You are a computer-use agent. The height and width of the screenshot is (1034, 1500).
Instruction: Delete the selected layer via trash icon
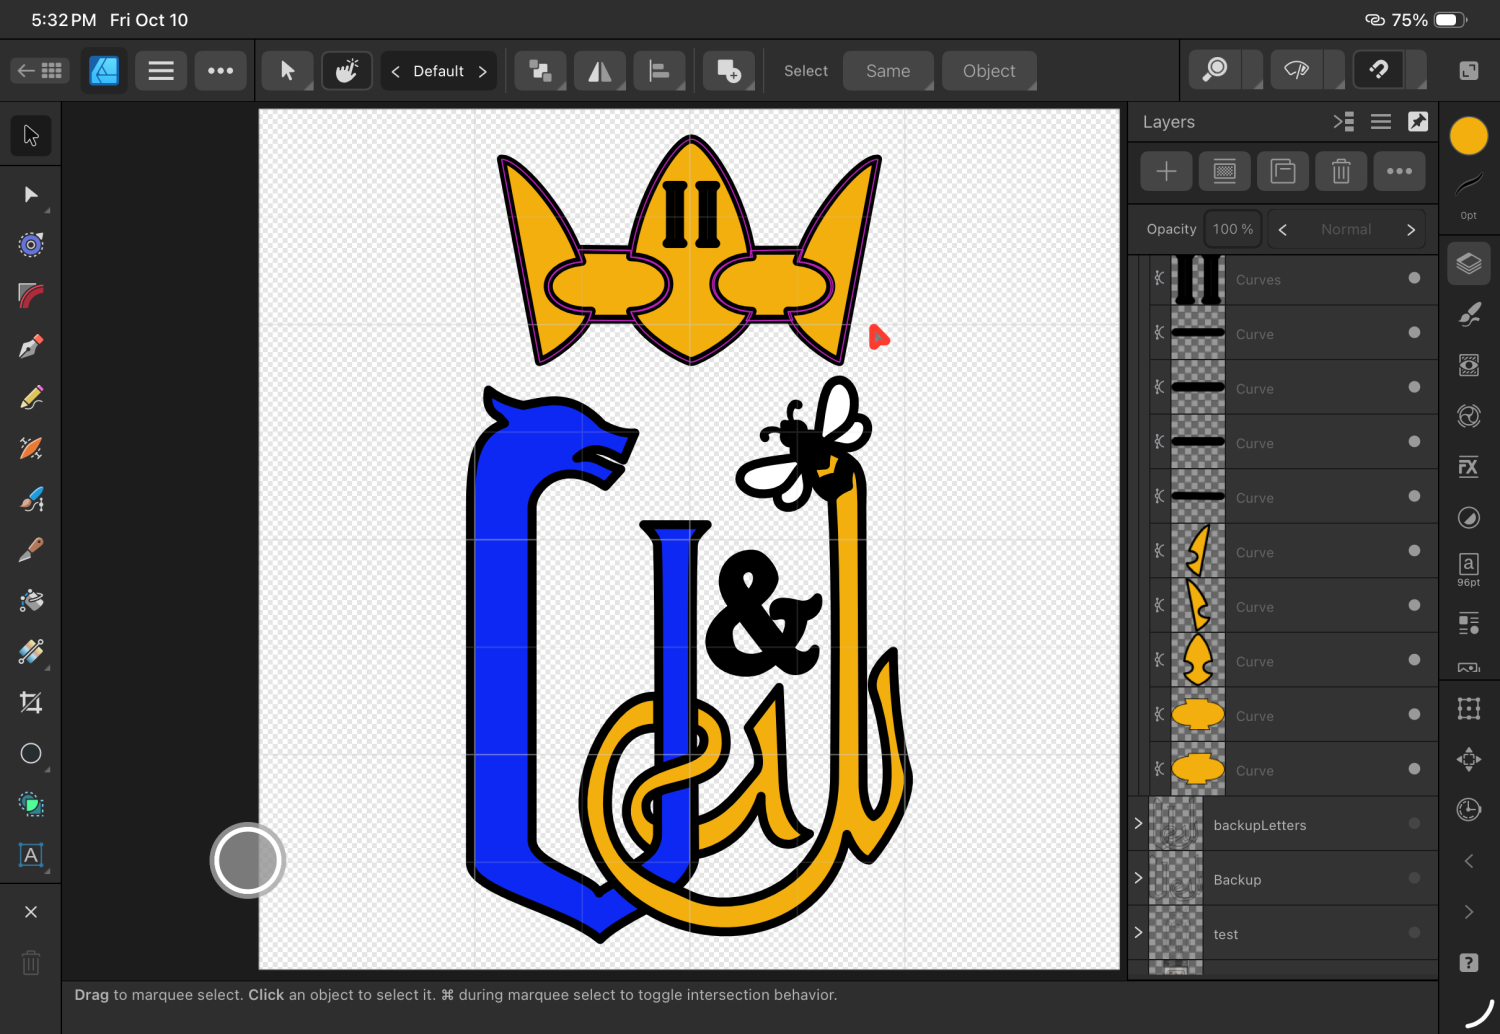click(1341, 172)
